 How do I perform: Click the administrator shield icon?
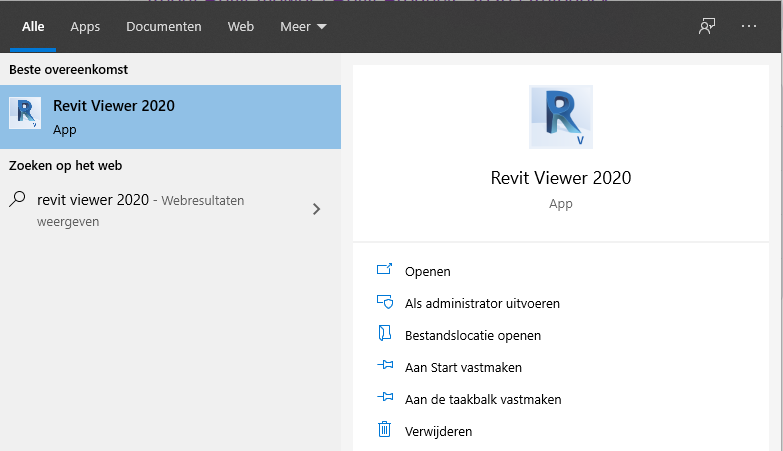[385, 302]
